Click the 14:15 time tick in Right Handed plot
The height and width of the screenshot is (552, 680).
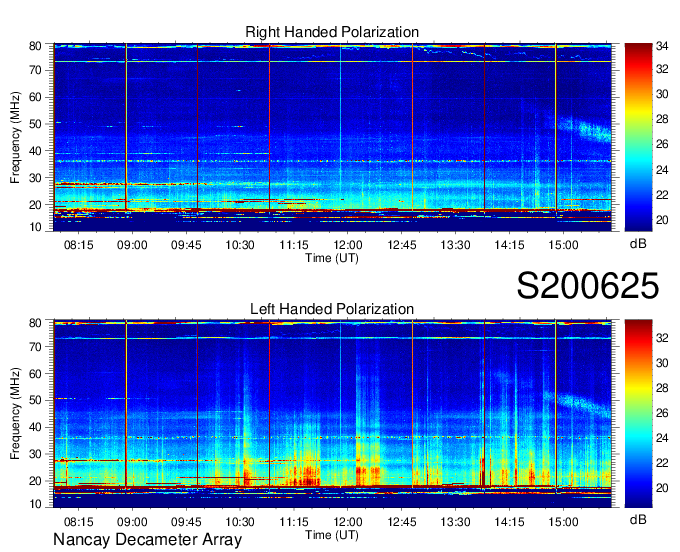tap(510, 245)
